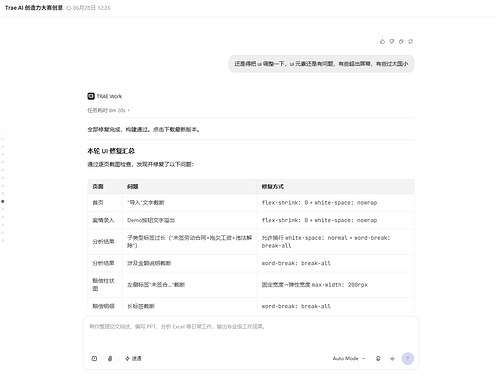Click the paperclip attachment icon

110,359
